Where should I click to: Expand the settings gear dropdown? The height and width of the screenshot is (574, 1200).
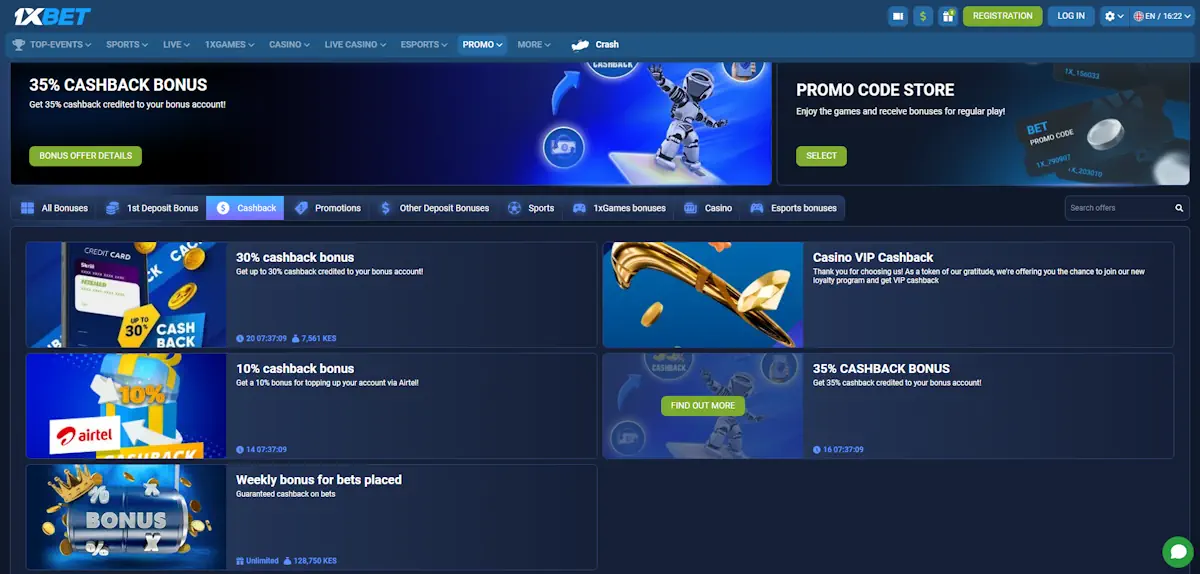[1113, 16]
